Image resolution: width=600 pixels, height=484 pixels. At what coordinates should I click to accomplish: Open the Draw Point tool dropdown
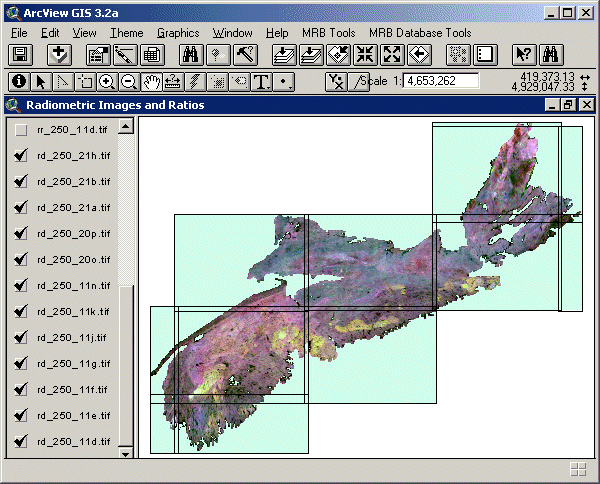point(284,81)
